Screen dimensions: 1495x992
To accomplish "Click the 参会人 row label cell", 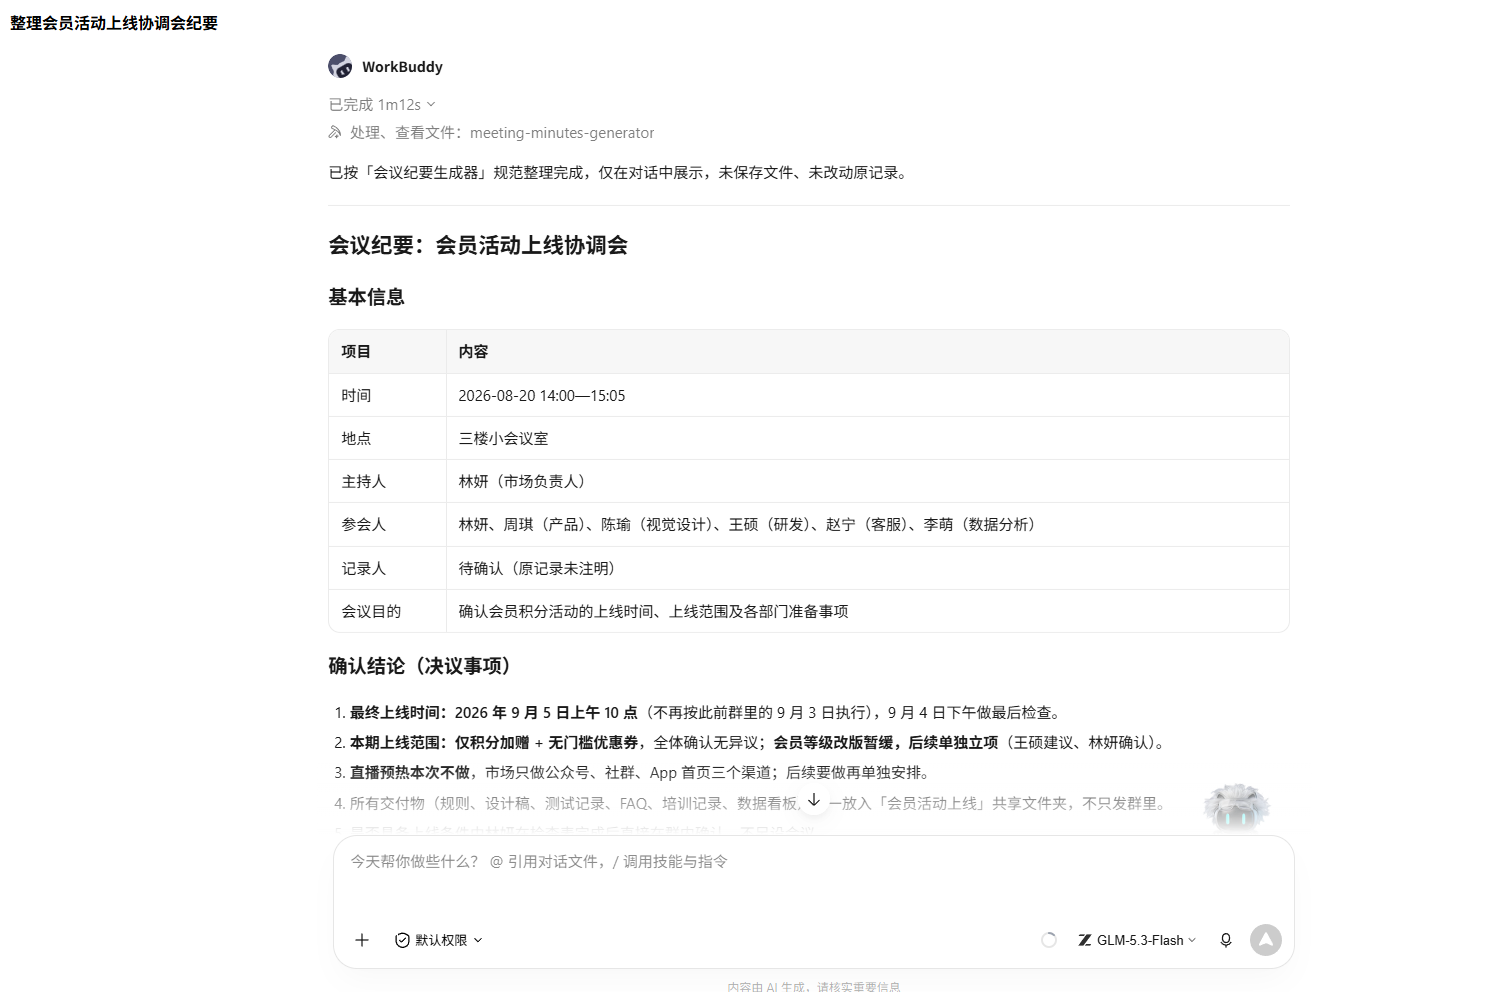I will coord(387,524).
